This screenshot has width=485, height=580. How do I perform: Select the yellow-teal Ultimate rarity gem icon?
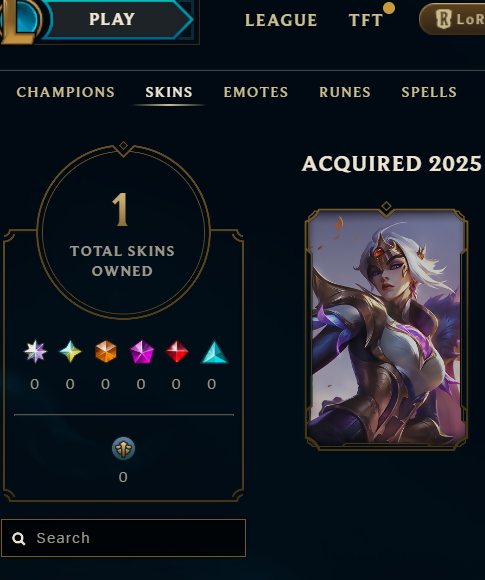pos(70,351)
